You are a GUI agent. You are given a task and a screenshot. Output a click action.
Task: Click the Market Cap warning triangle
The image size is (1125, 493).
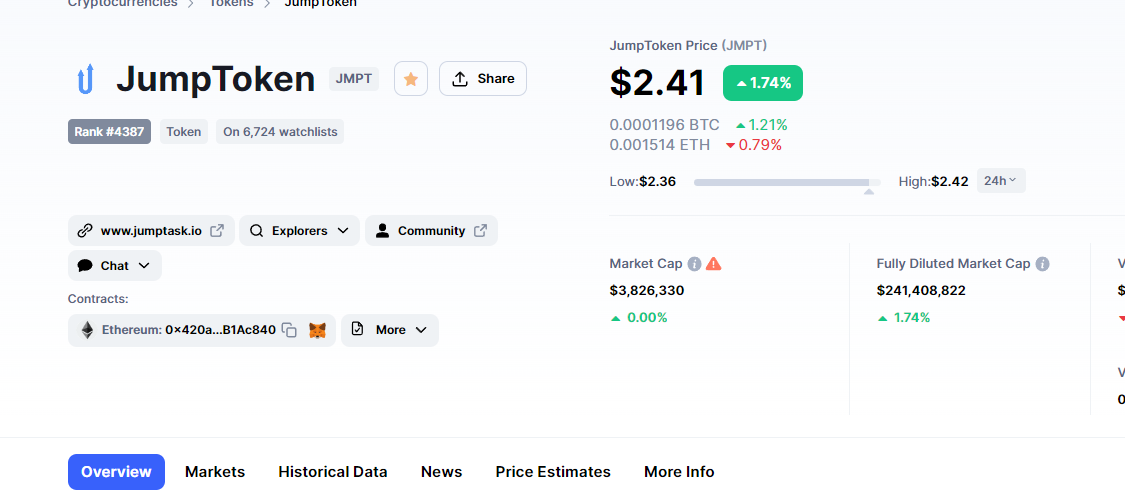713,264
